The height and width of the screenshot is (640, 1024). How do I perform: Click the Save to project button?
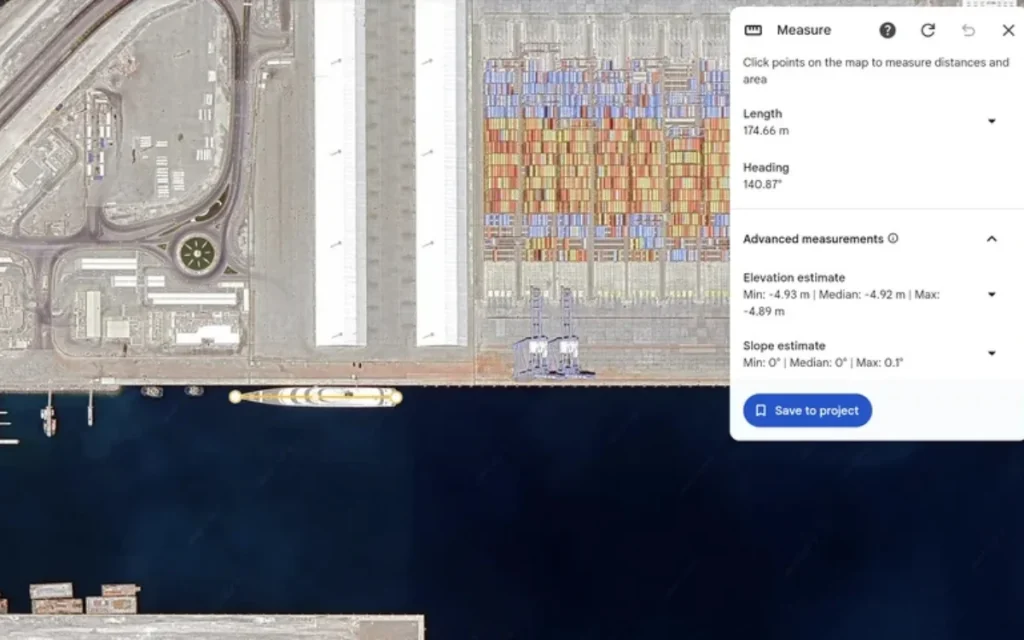click(807, 410)
